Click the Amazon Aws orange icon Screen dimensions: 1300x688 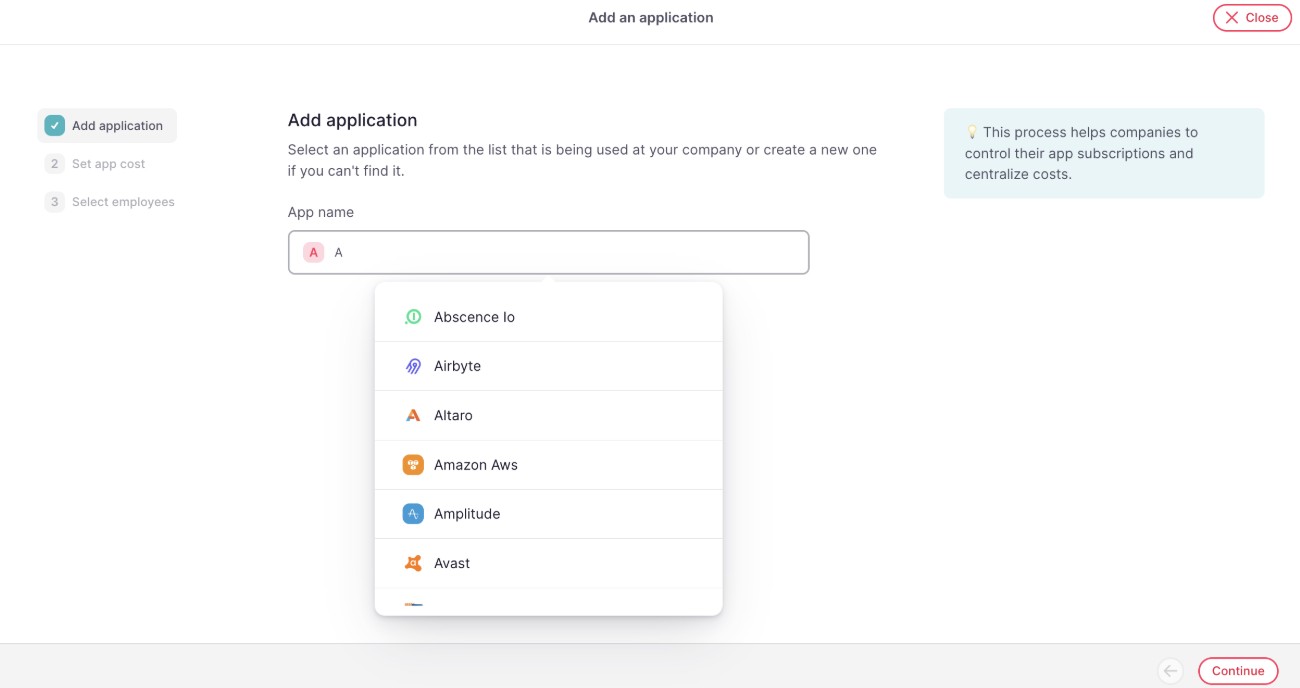413,465
